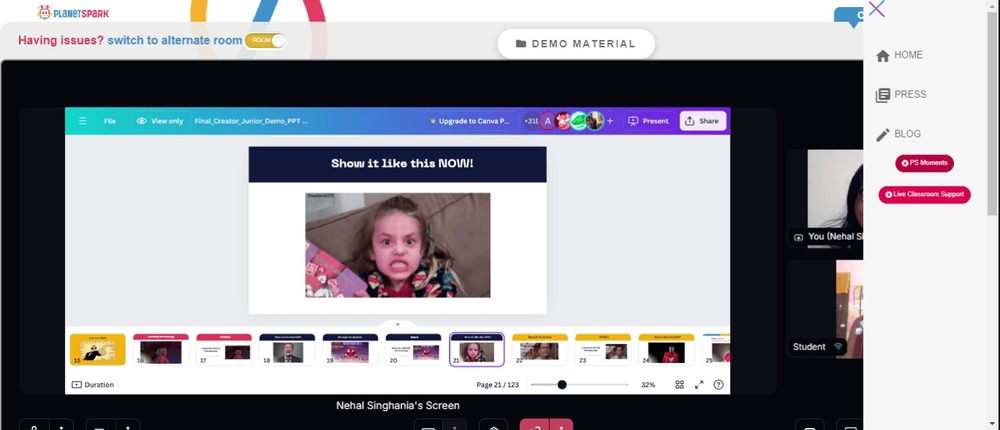Screen dimensions: 1000x430
Task: Open the Canva hamburger menu
Action: pos(82,121)
